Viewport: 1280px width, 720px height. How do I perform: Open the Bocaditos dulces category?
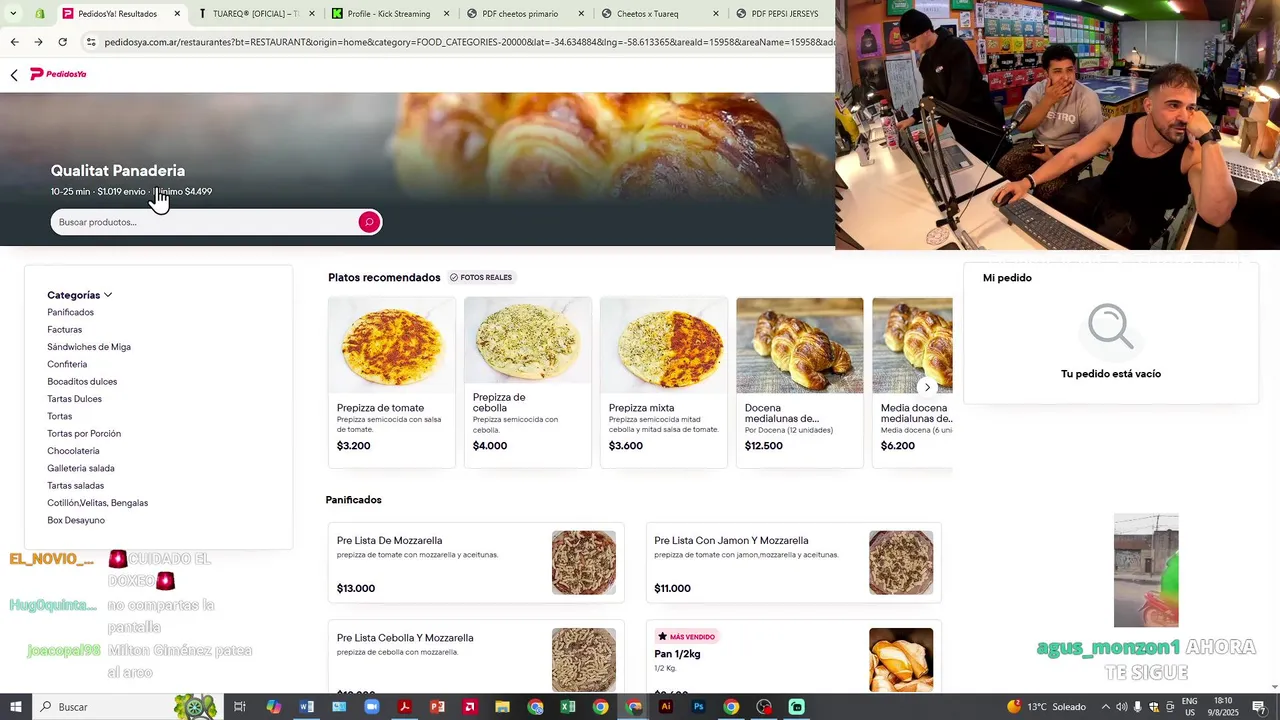click(82, 382)
